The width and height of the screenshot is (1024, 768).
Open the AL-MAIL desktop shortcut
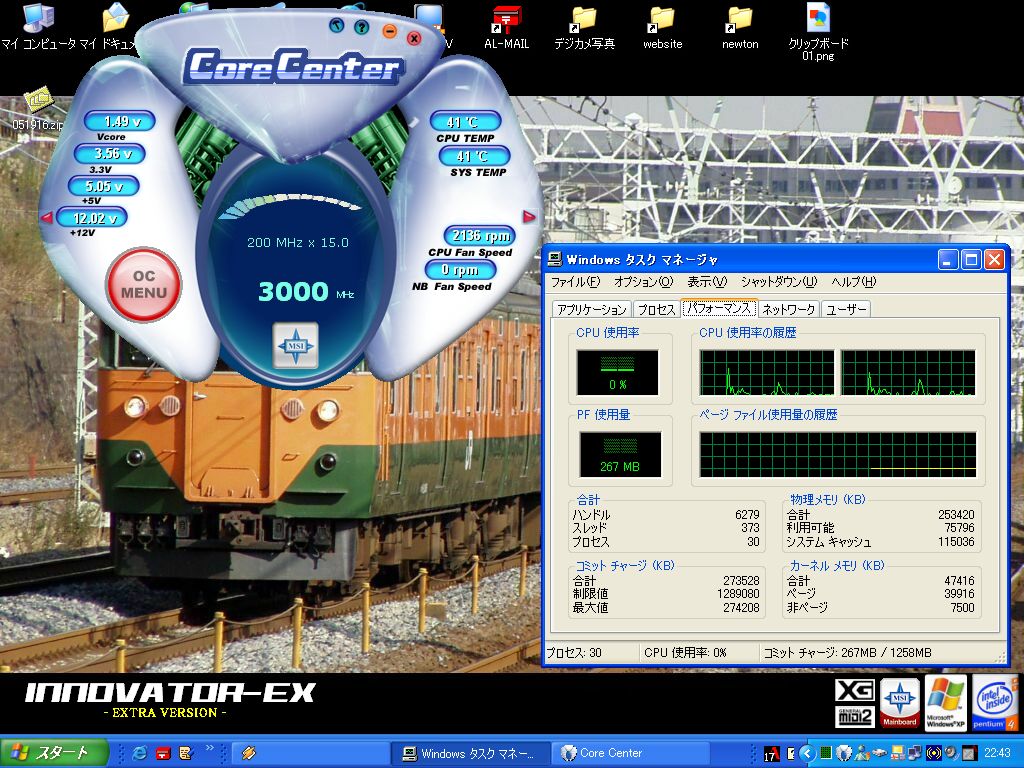click(x=507, y=27)
